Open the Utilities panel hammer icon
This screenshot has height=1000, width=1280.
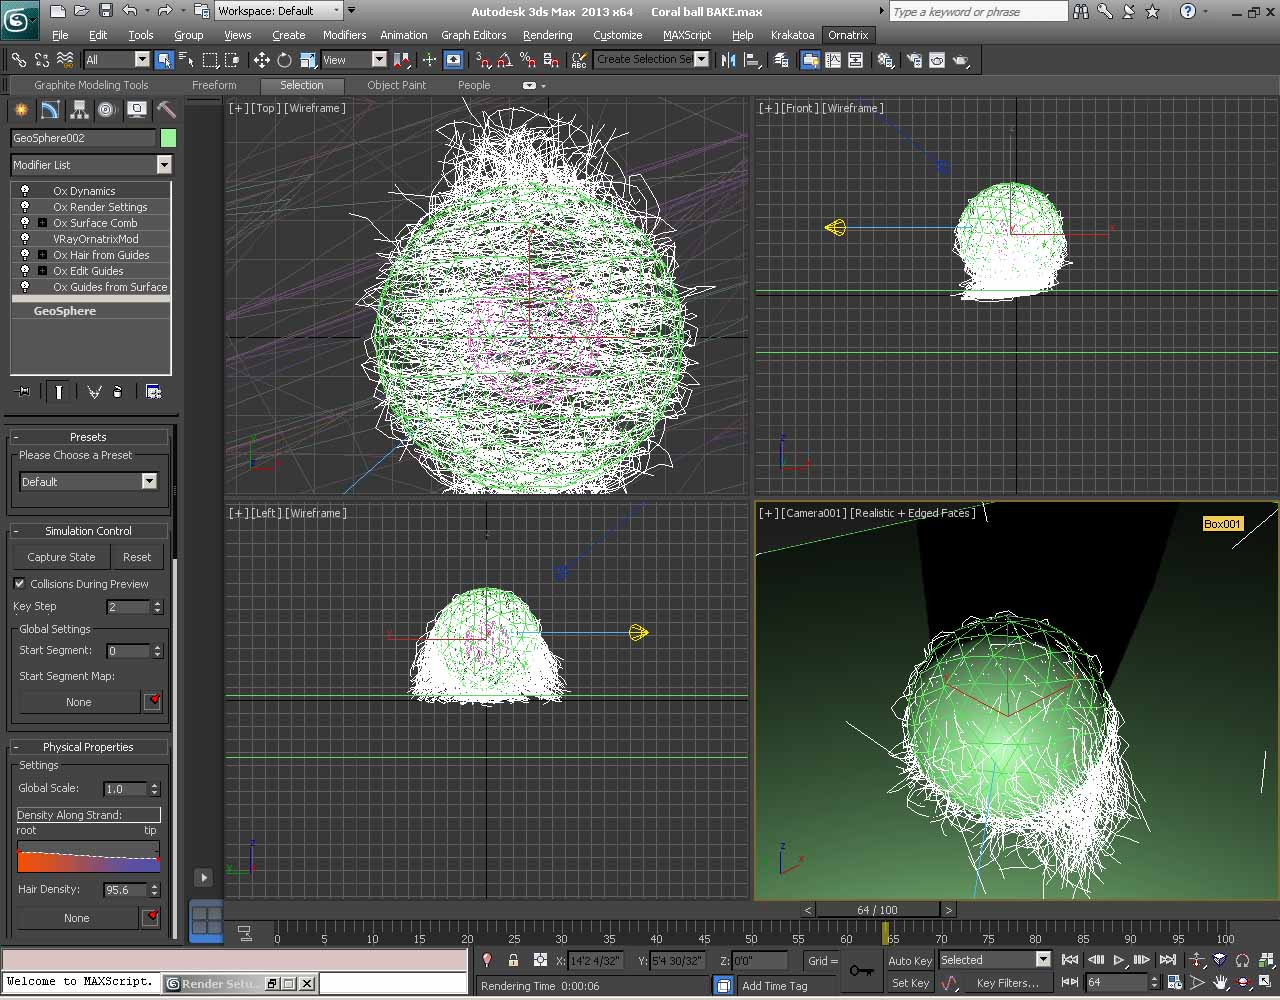pos(166,110)
